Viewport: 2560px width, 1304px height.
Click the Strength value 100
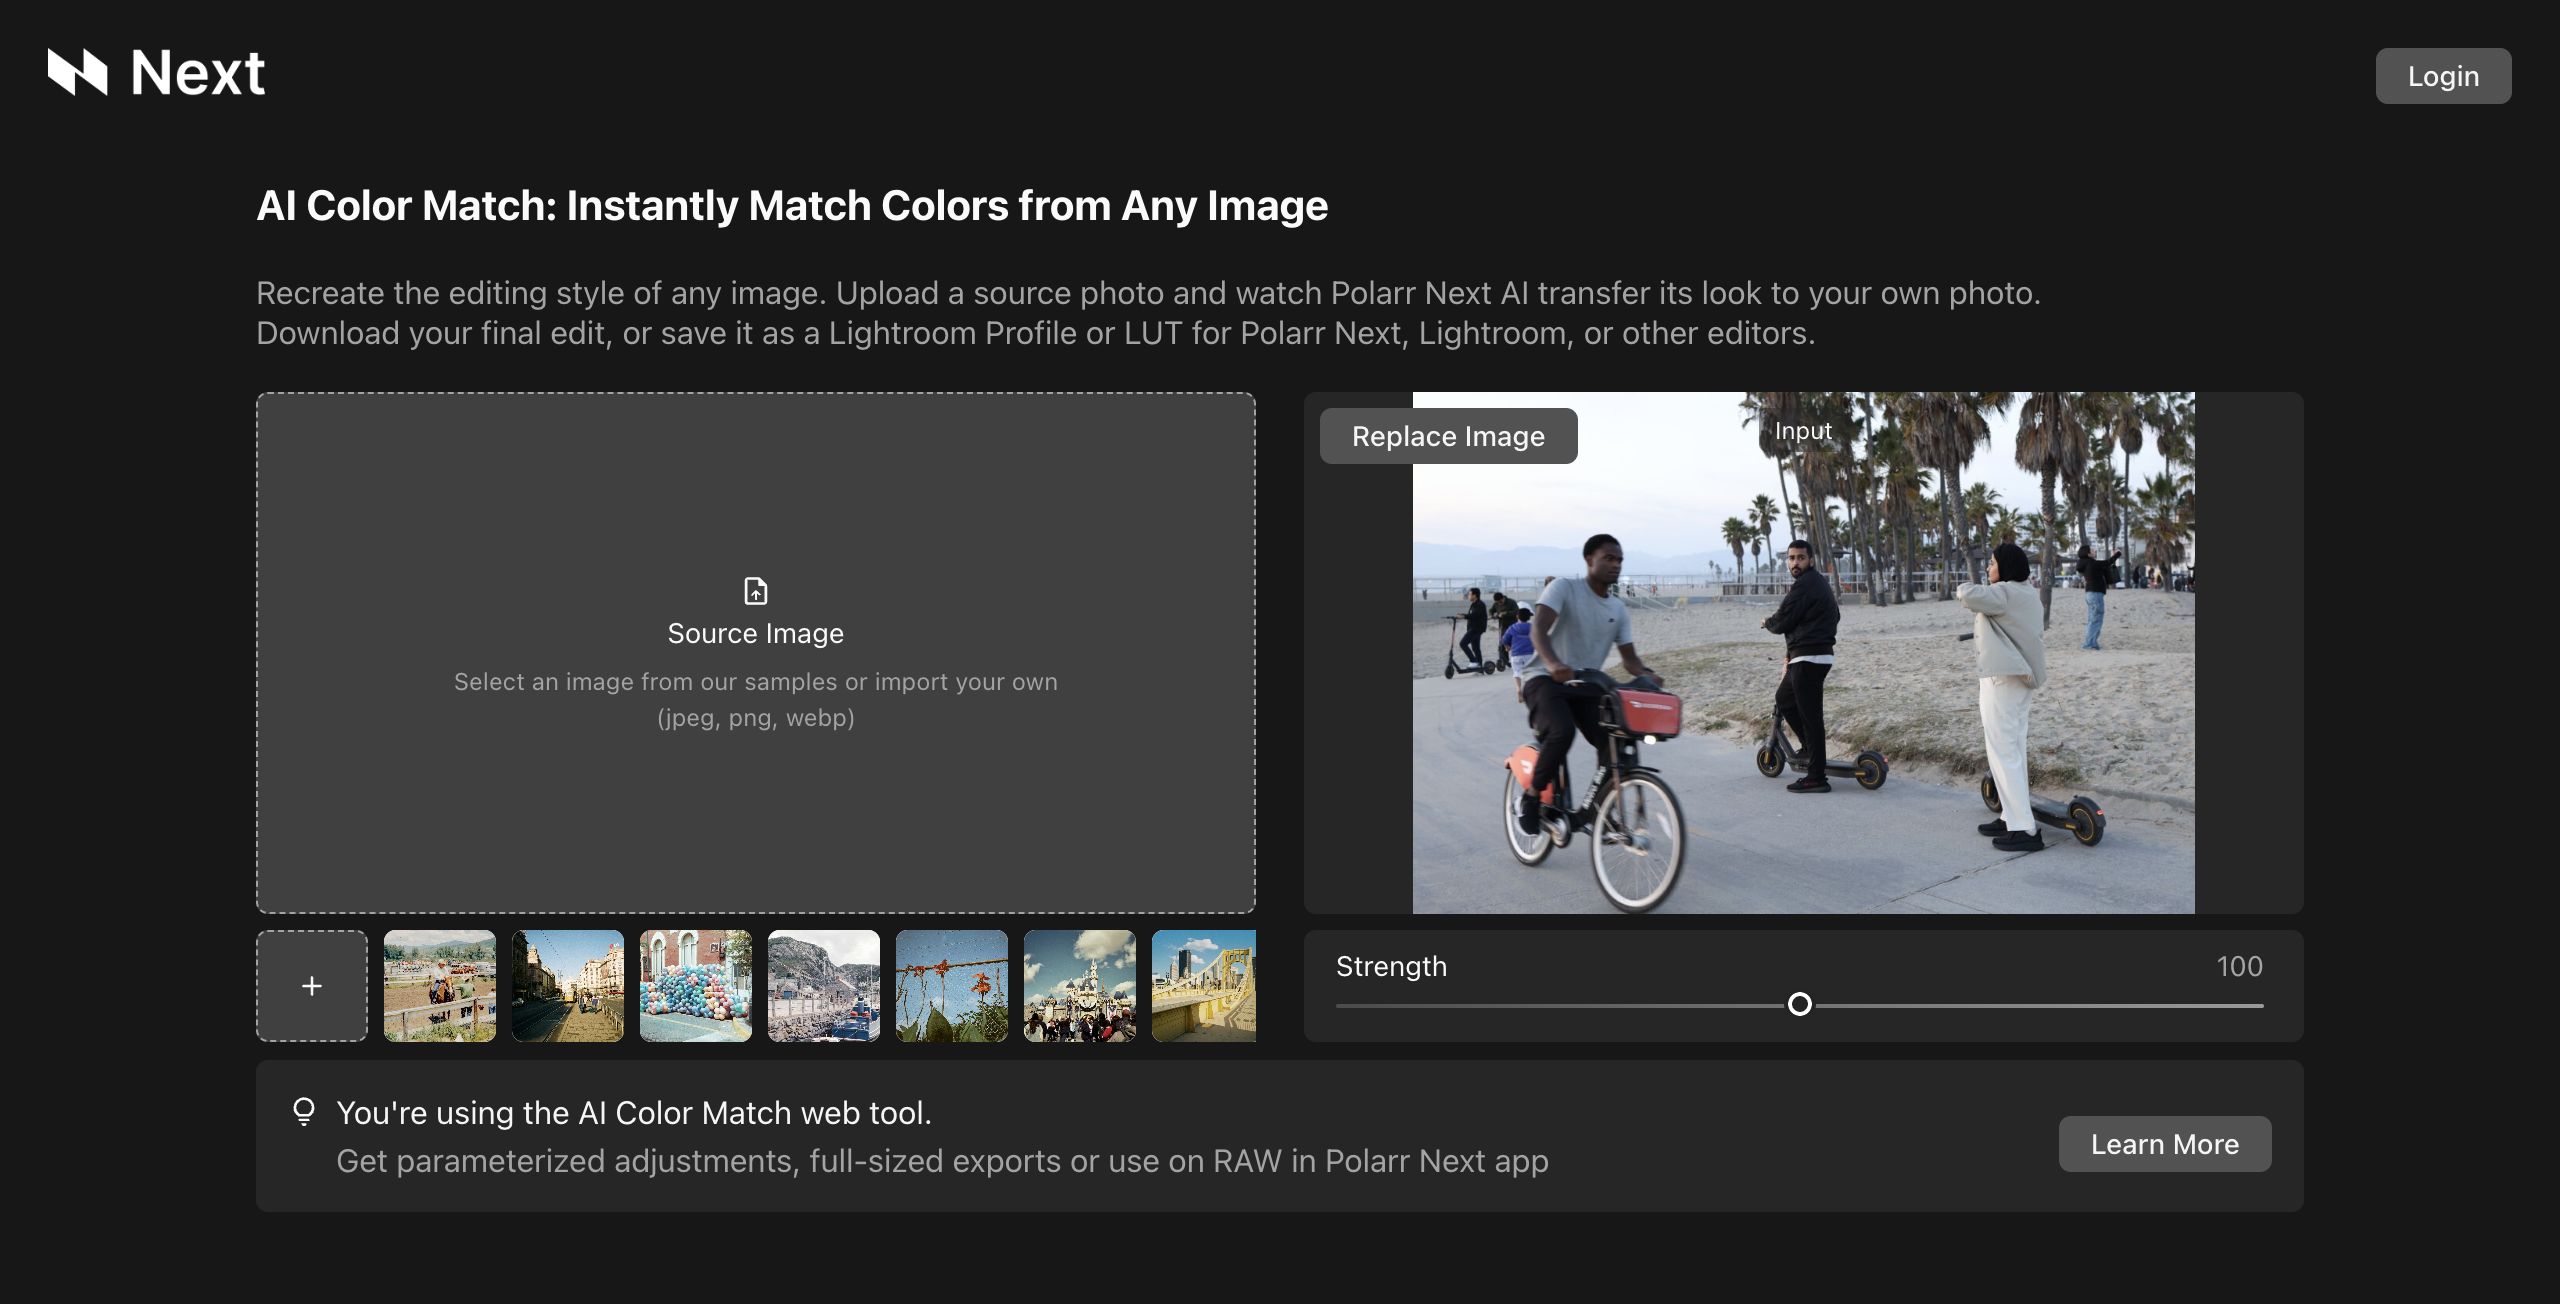[x=2239, y=966]
